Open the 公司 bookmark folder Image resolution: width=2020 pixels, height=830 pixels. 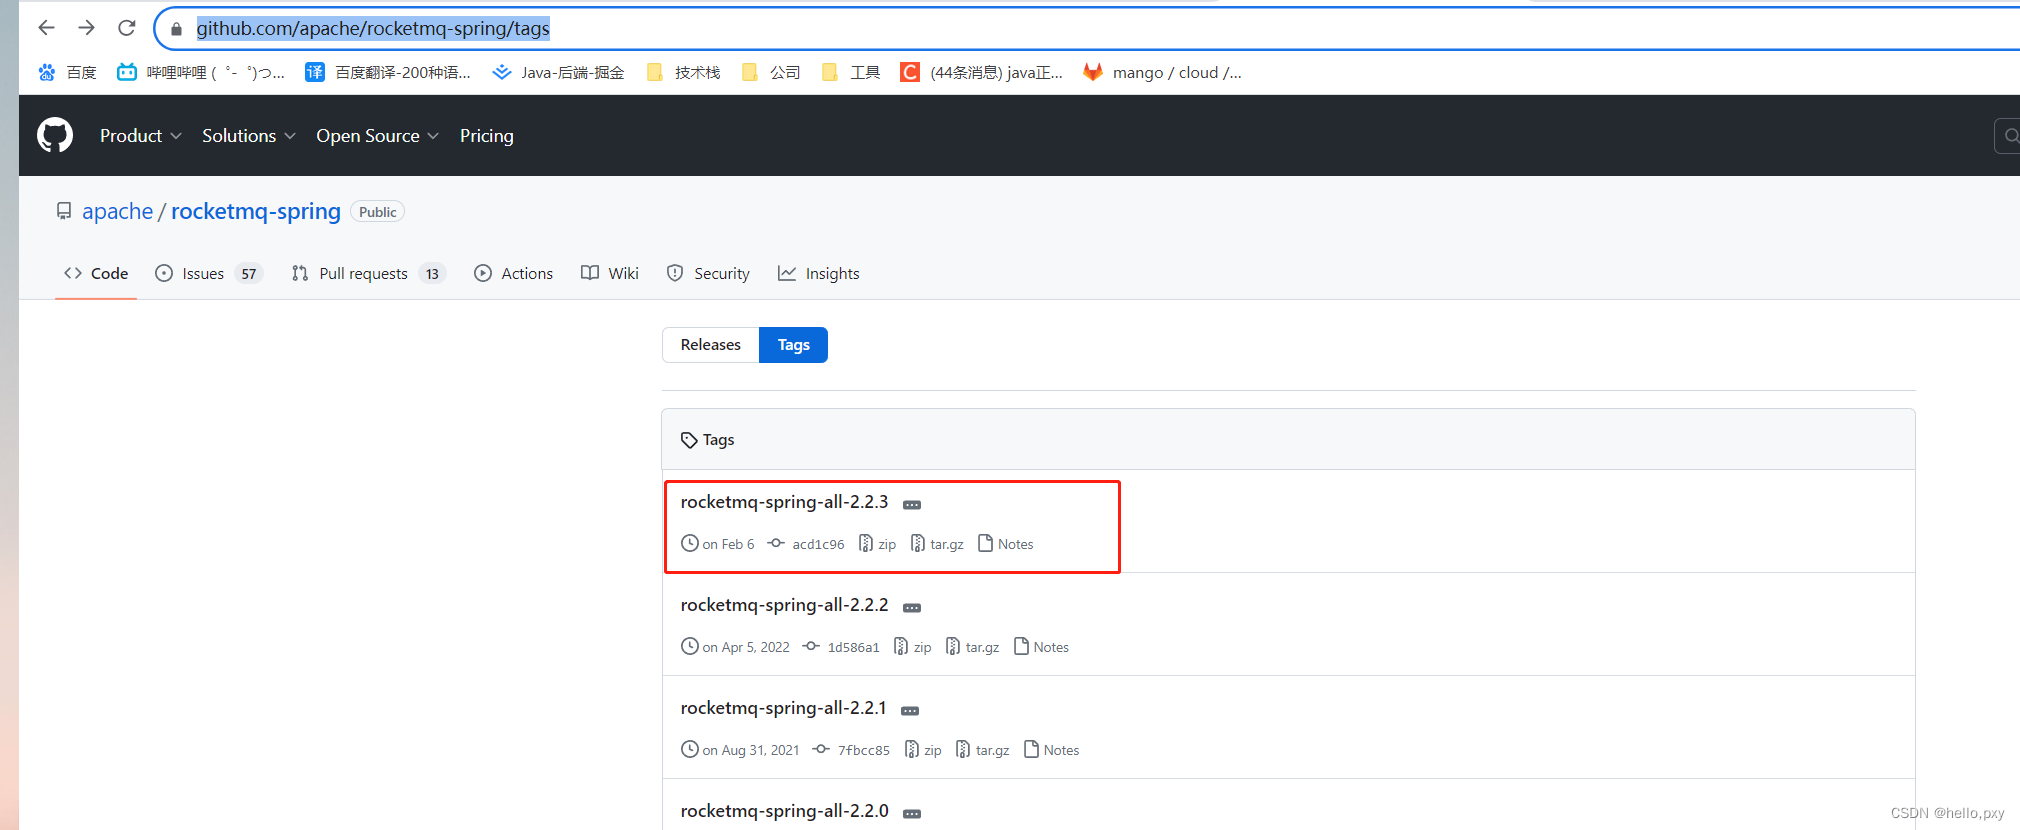point(771,72)
